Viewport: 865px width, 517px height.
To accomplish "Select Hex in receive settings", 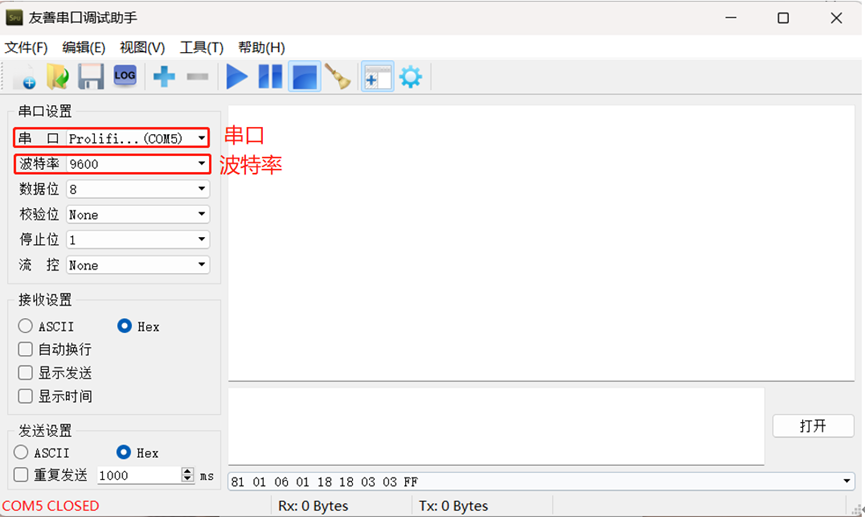I will (x=125, y=326).
